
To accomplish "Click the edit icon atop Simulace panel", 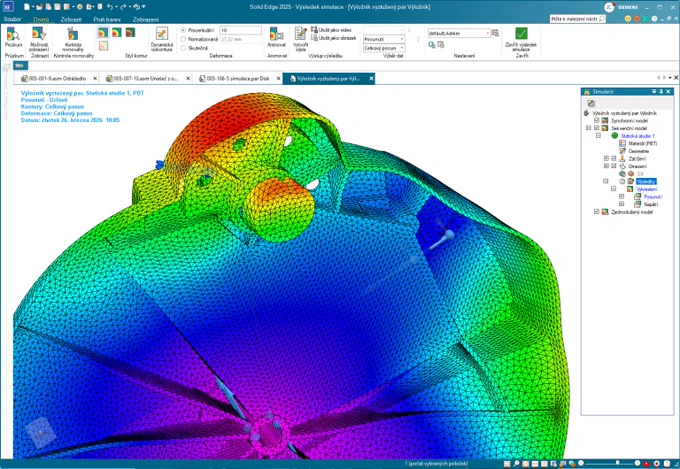I will [x=591, y=103].
